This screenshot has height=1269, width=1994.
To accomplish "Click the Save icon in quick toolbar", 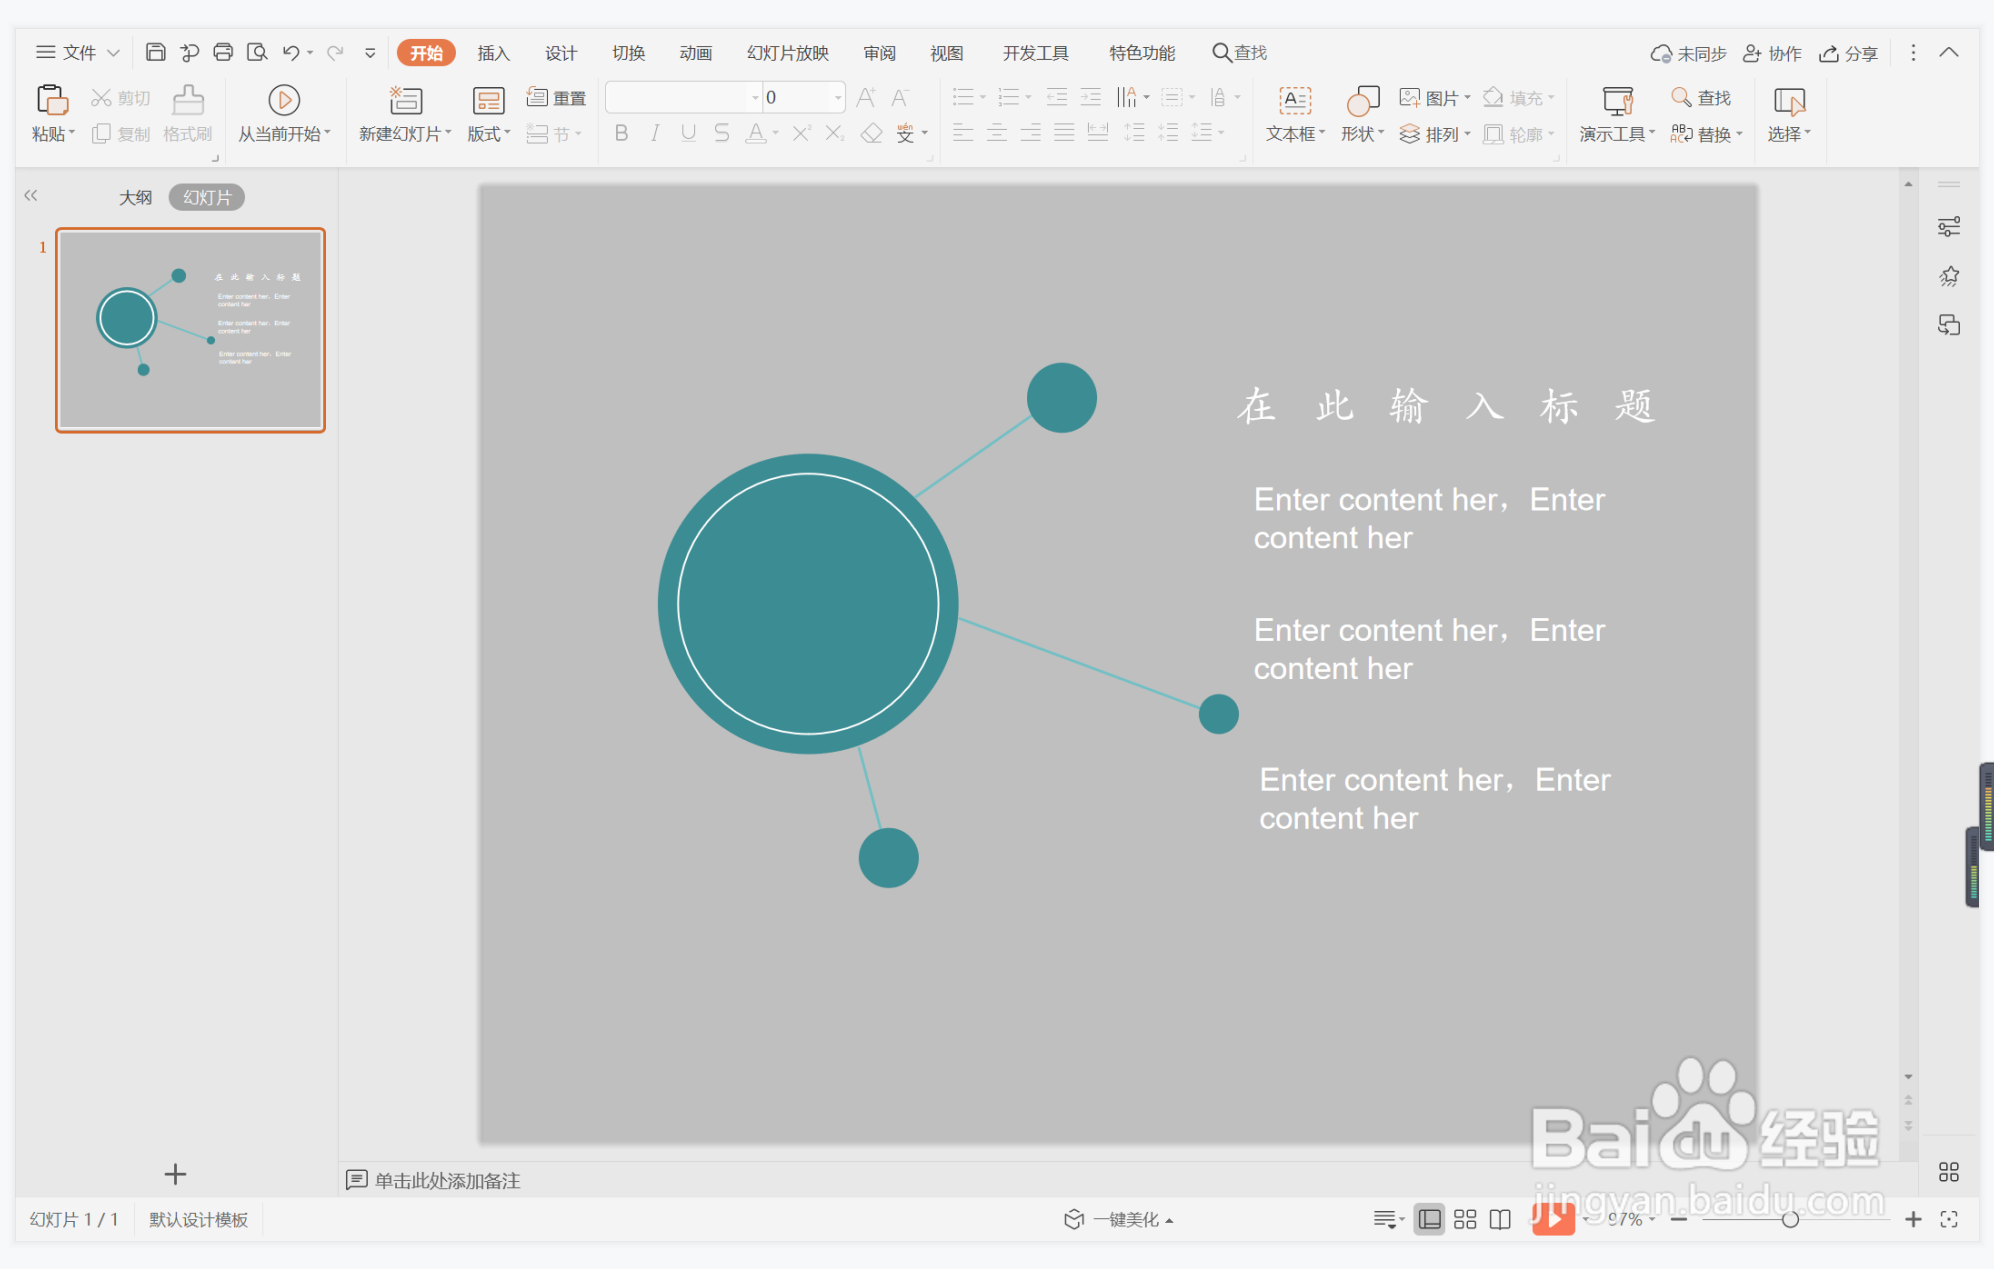I will [x=155, y=52].
